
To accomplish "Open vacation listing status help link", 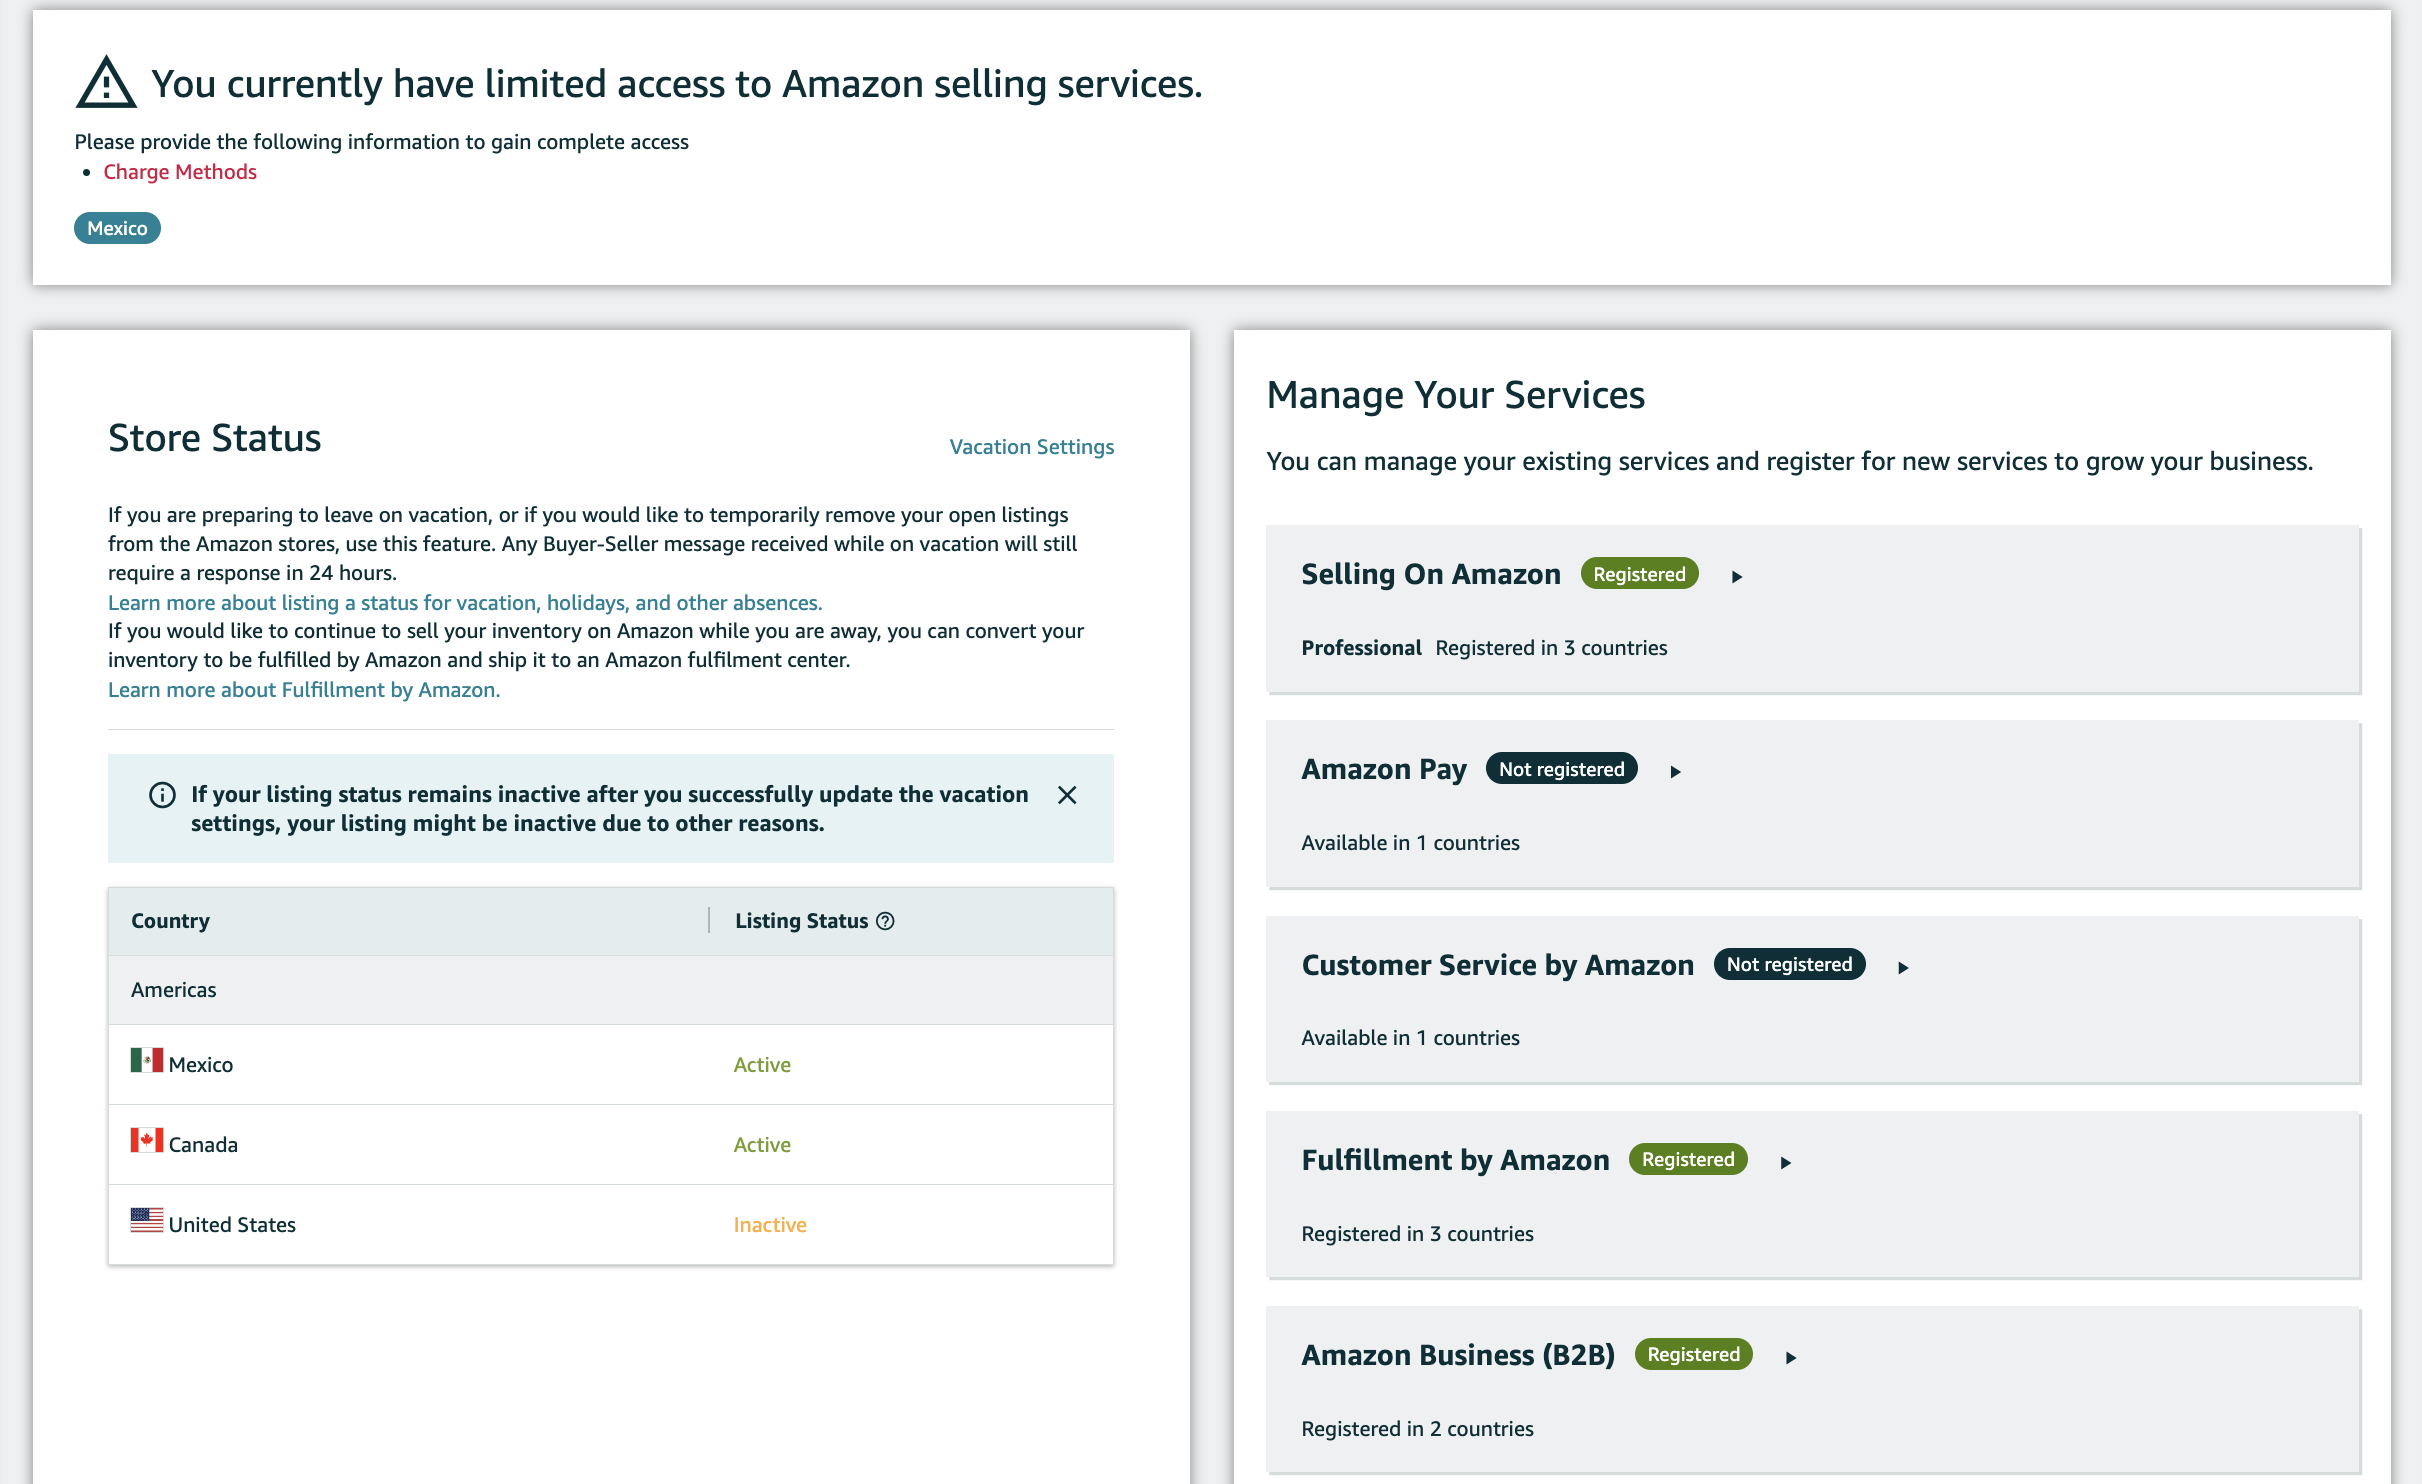I will click(465, 602).
